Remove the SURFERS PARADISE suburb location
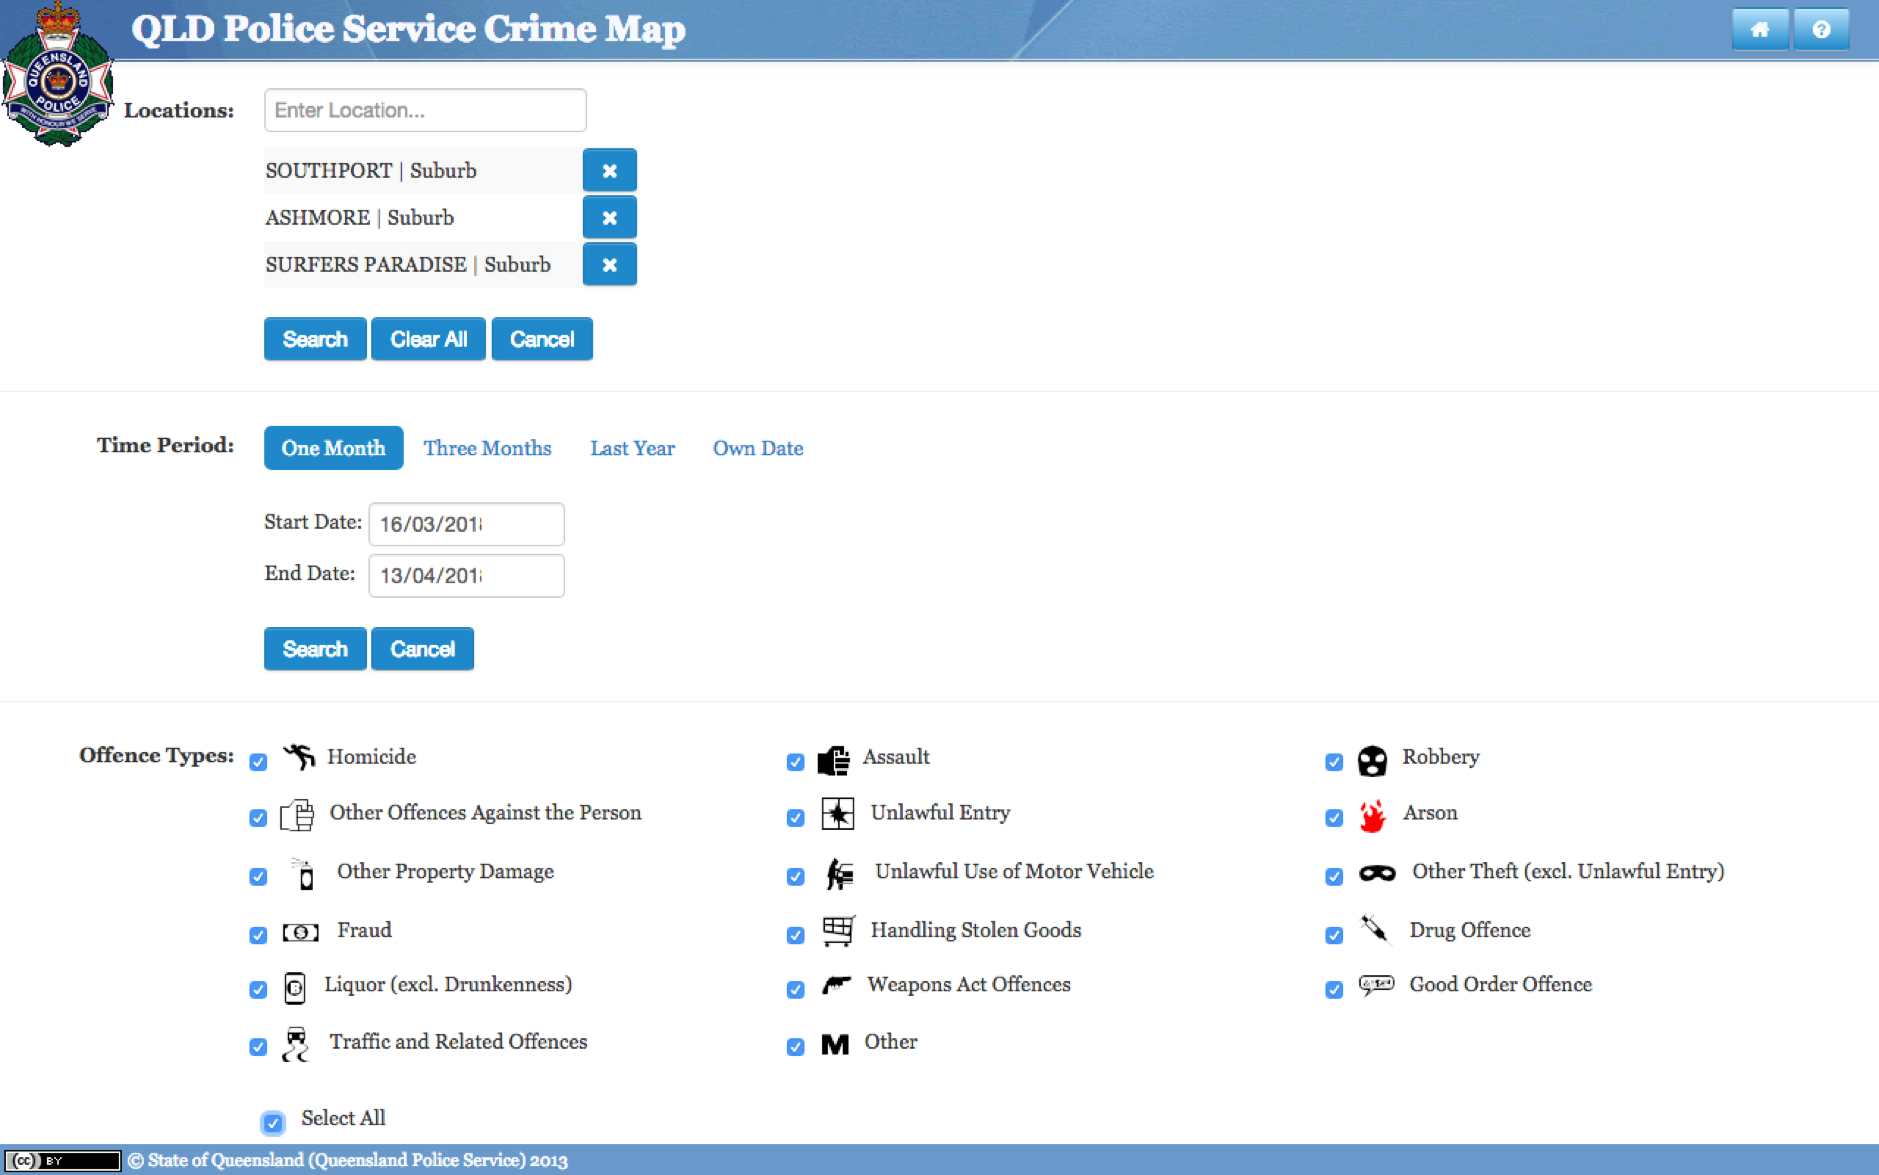The height and width of the screenshot is (1175, 1879). point(609,264)
